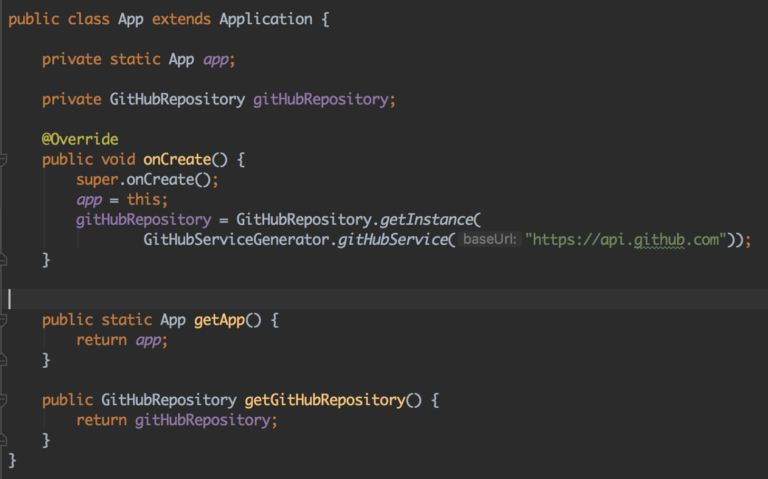768x479 pixels.
Task: Click the "gitHubRepository" field name in the private declaration
Action: (x=321, y=99)
